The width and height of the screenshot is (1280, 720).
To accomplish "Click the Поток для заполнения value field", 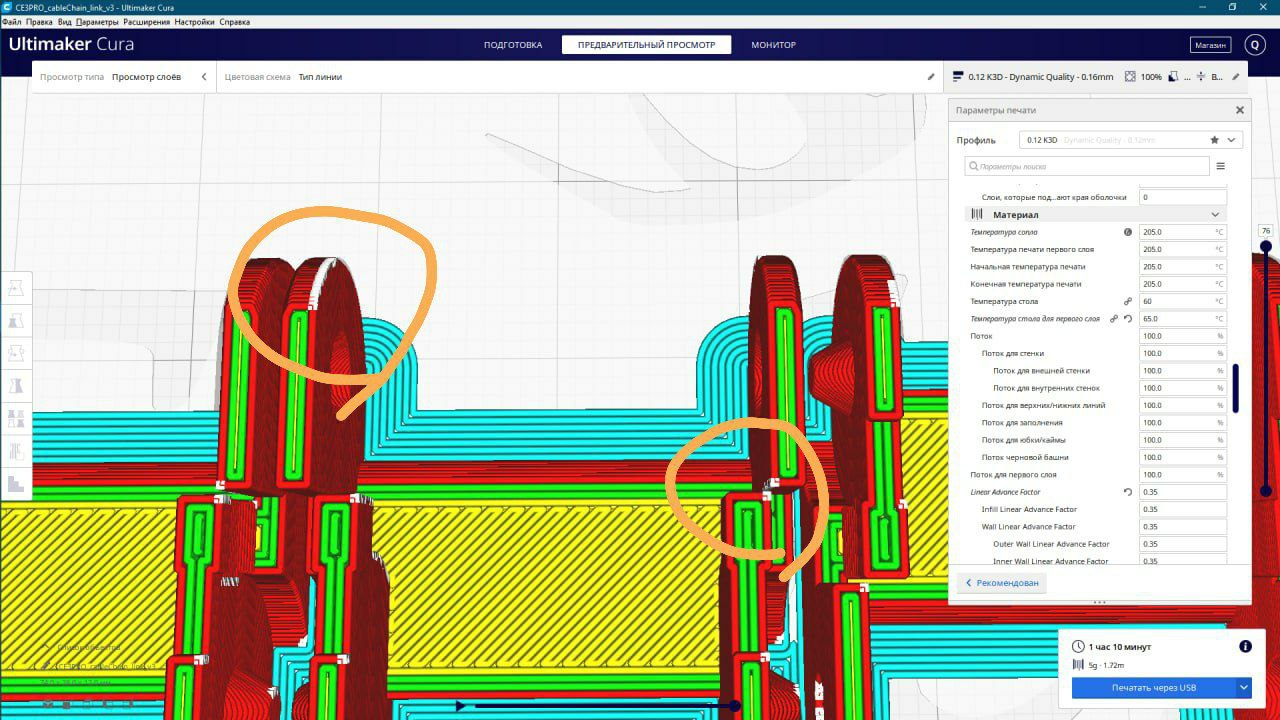I will [1182, 423].
